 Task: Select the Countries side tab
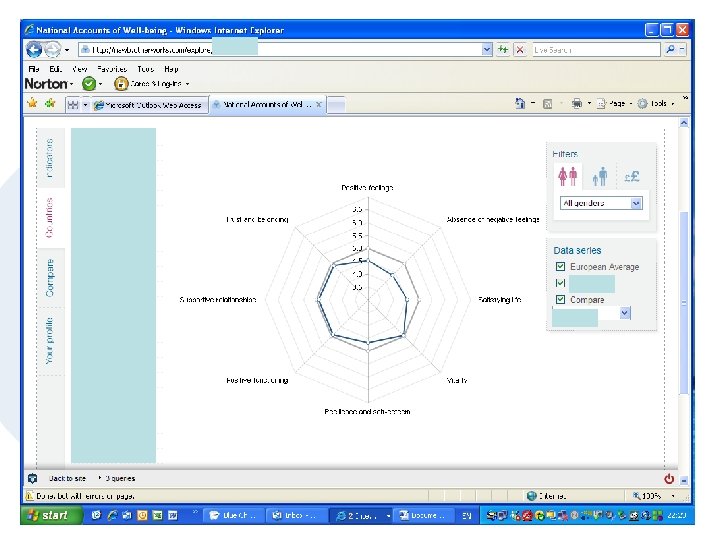click(50, 218)
